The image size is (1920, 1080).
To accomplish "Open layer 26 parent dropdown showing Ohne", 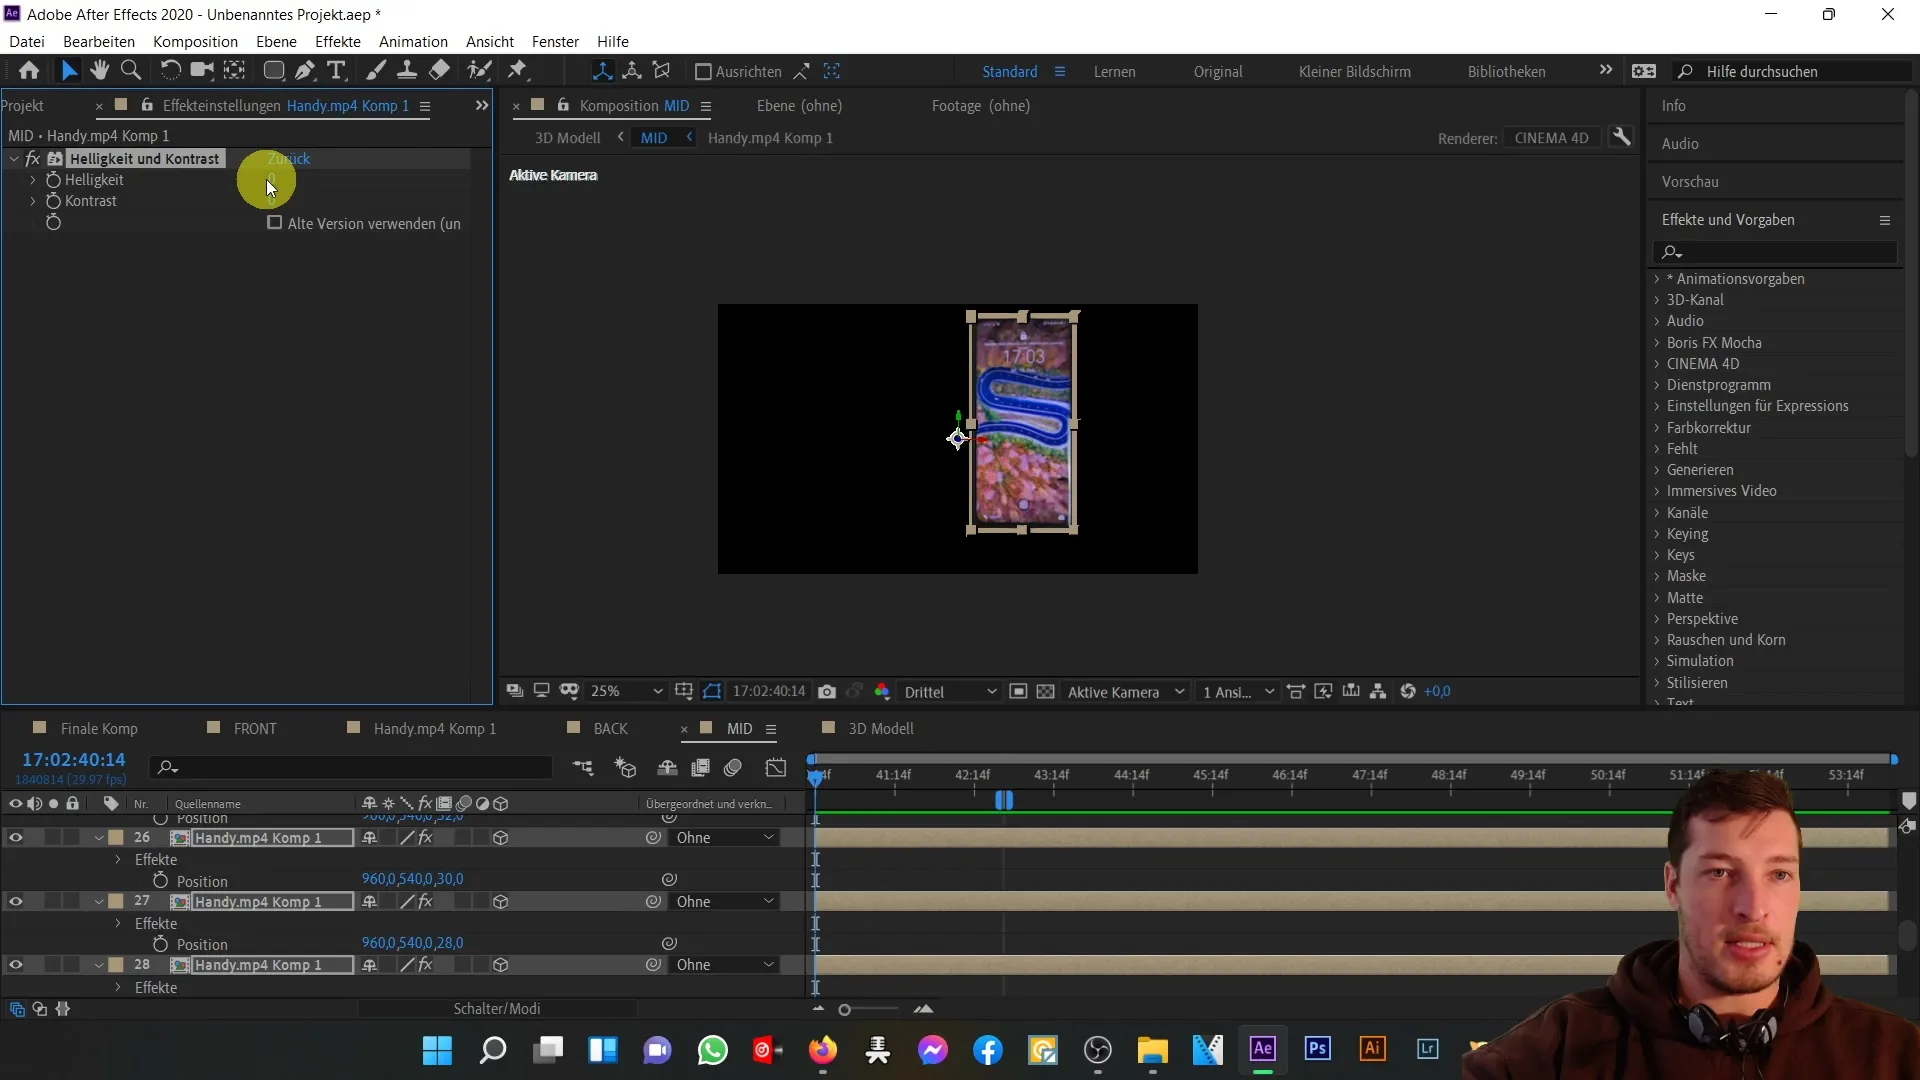I will (x=725, y=838).
